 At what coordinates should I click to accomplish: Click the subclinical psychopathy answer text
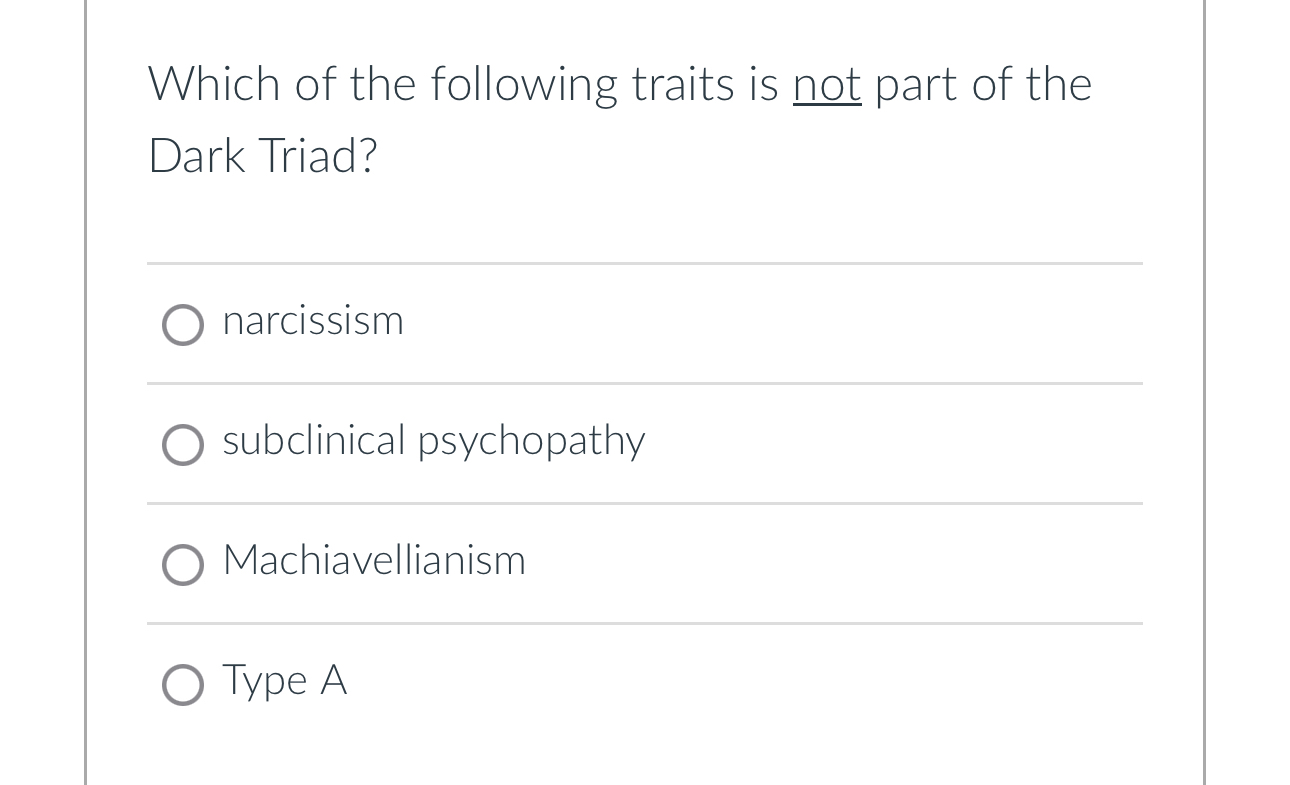433,441
